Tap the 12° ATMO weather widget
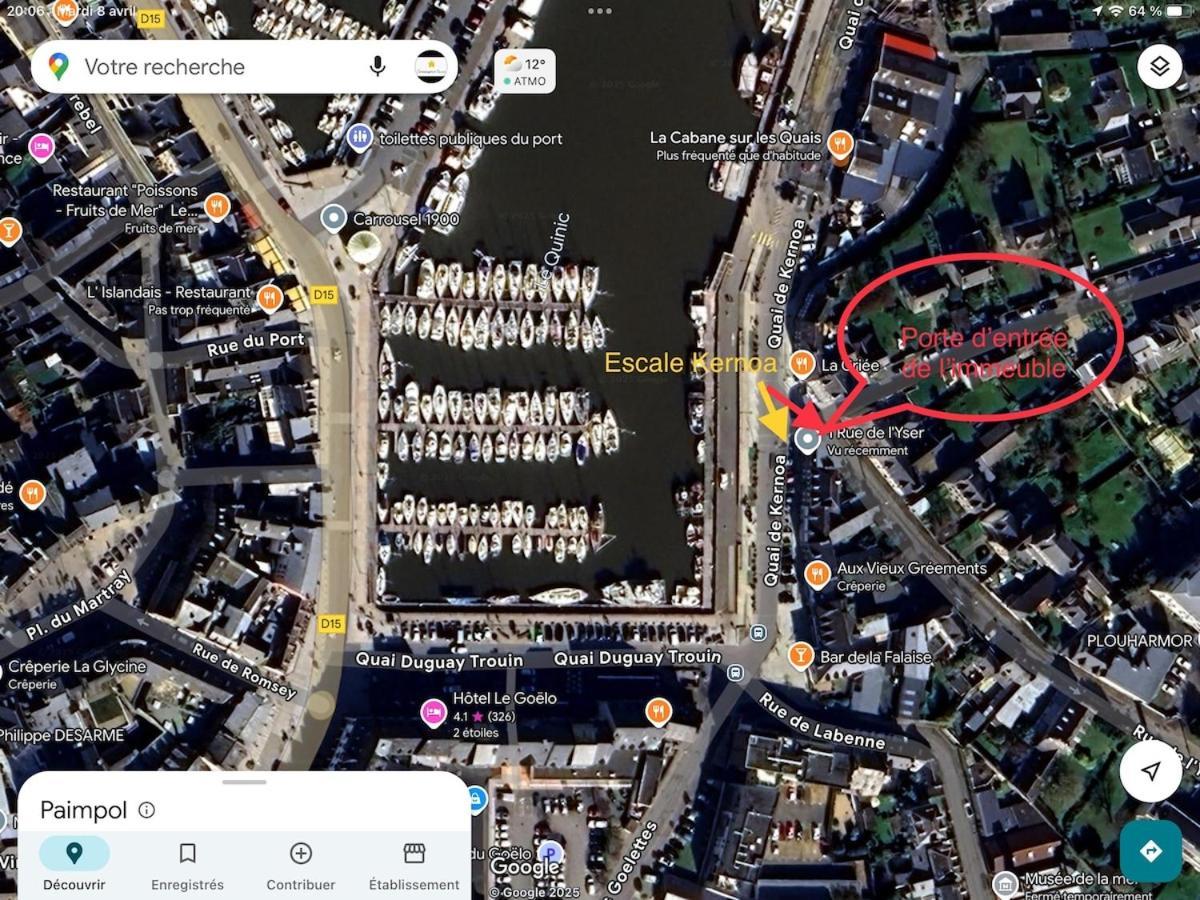 525,71
